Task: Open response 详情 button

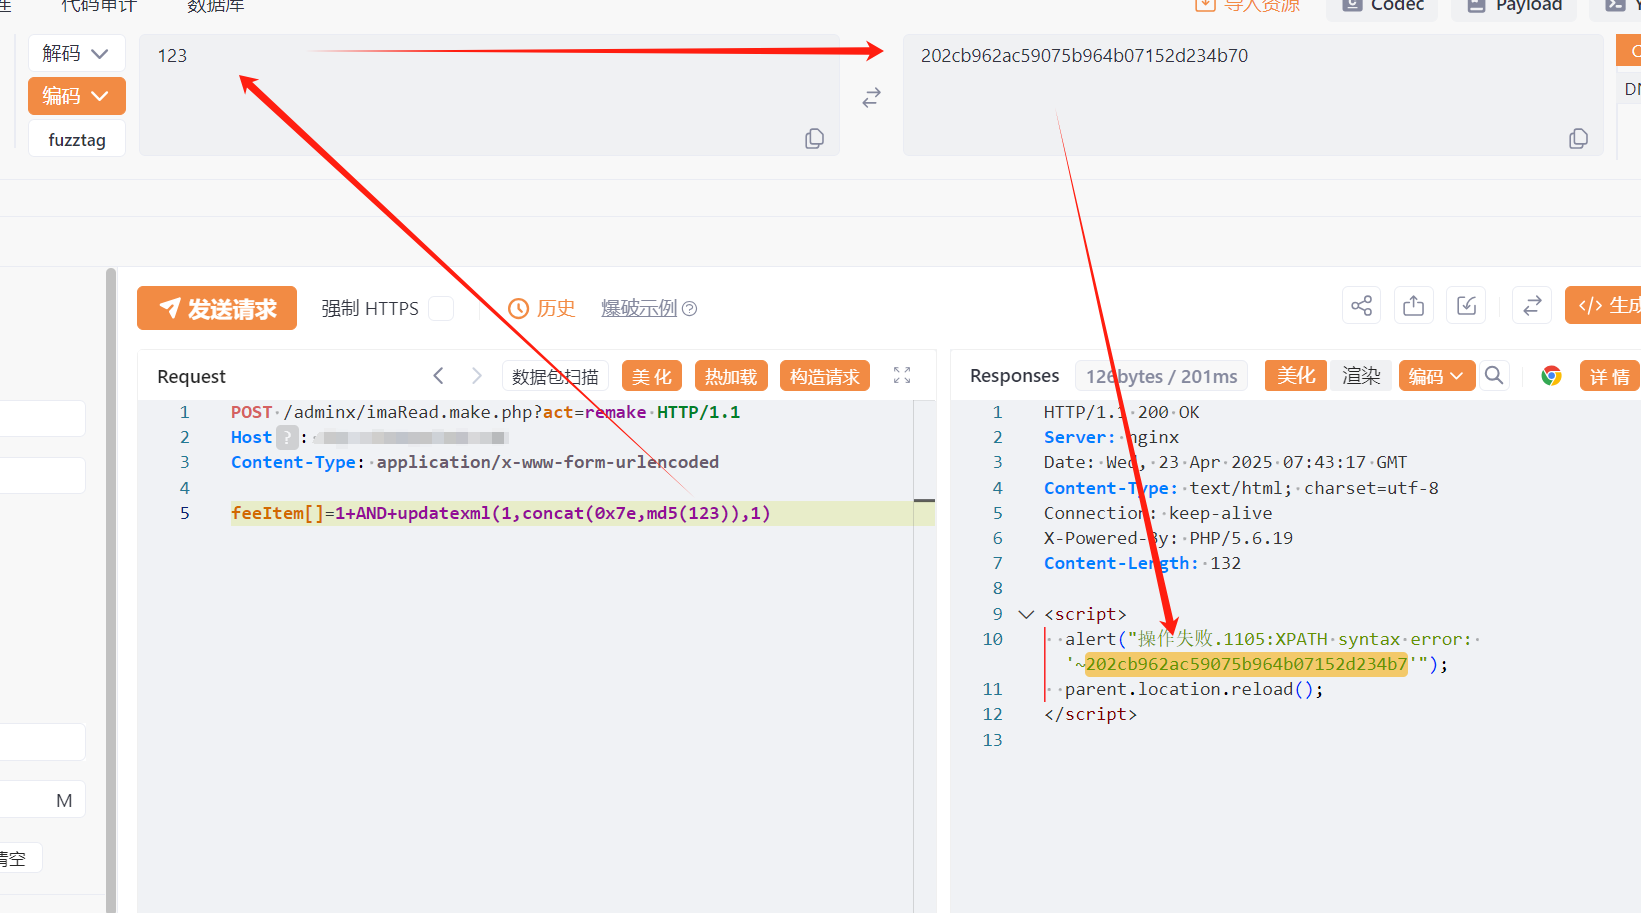Action: 1610,376
